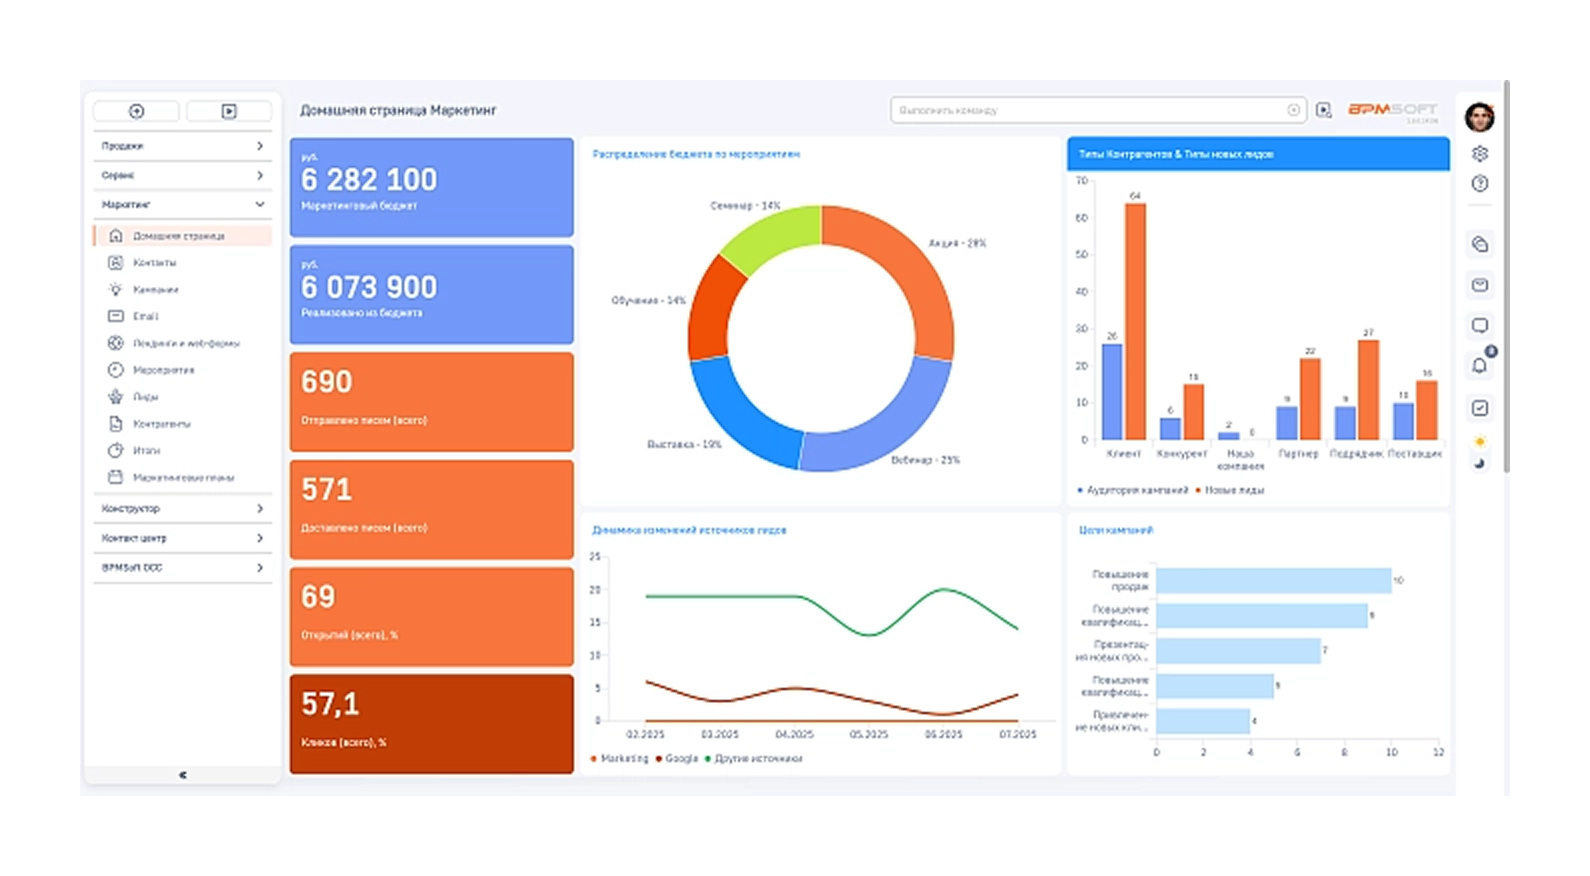
Task: Open the help question mark icon
Action: (x=1480, y=183)
